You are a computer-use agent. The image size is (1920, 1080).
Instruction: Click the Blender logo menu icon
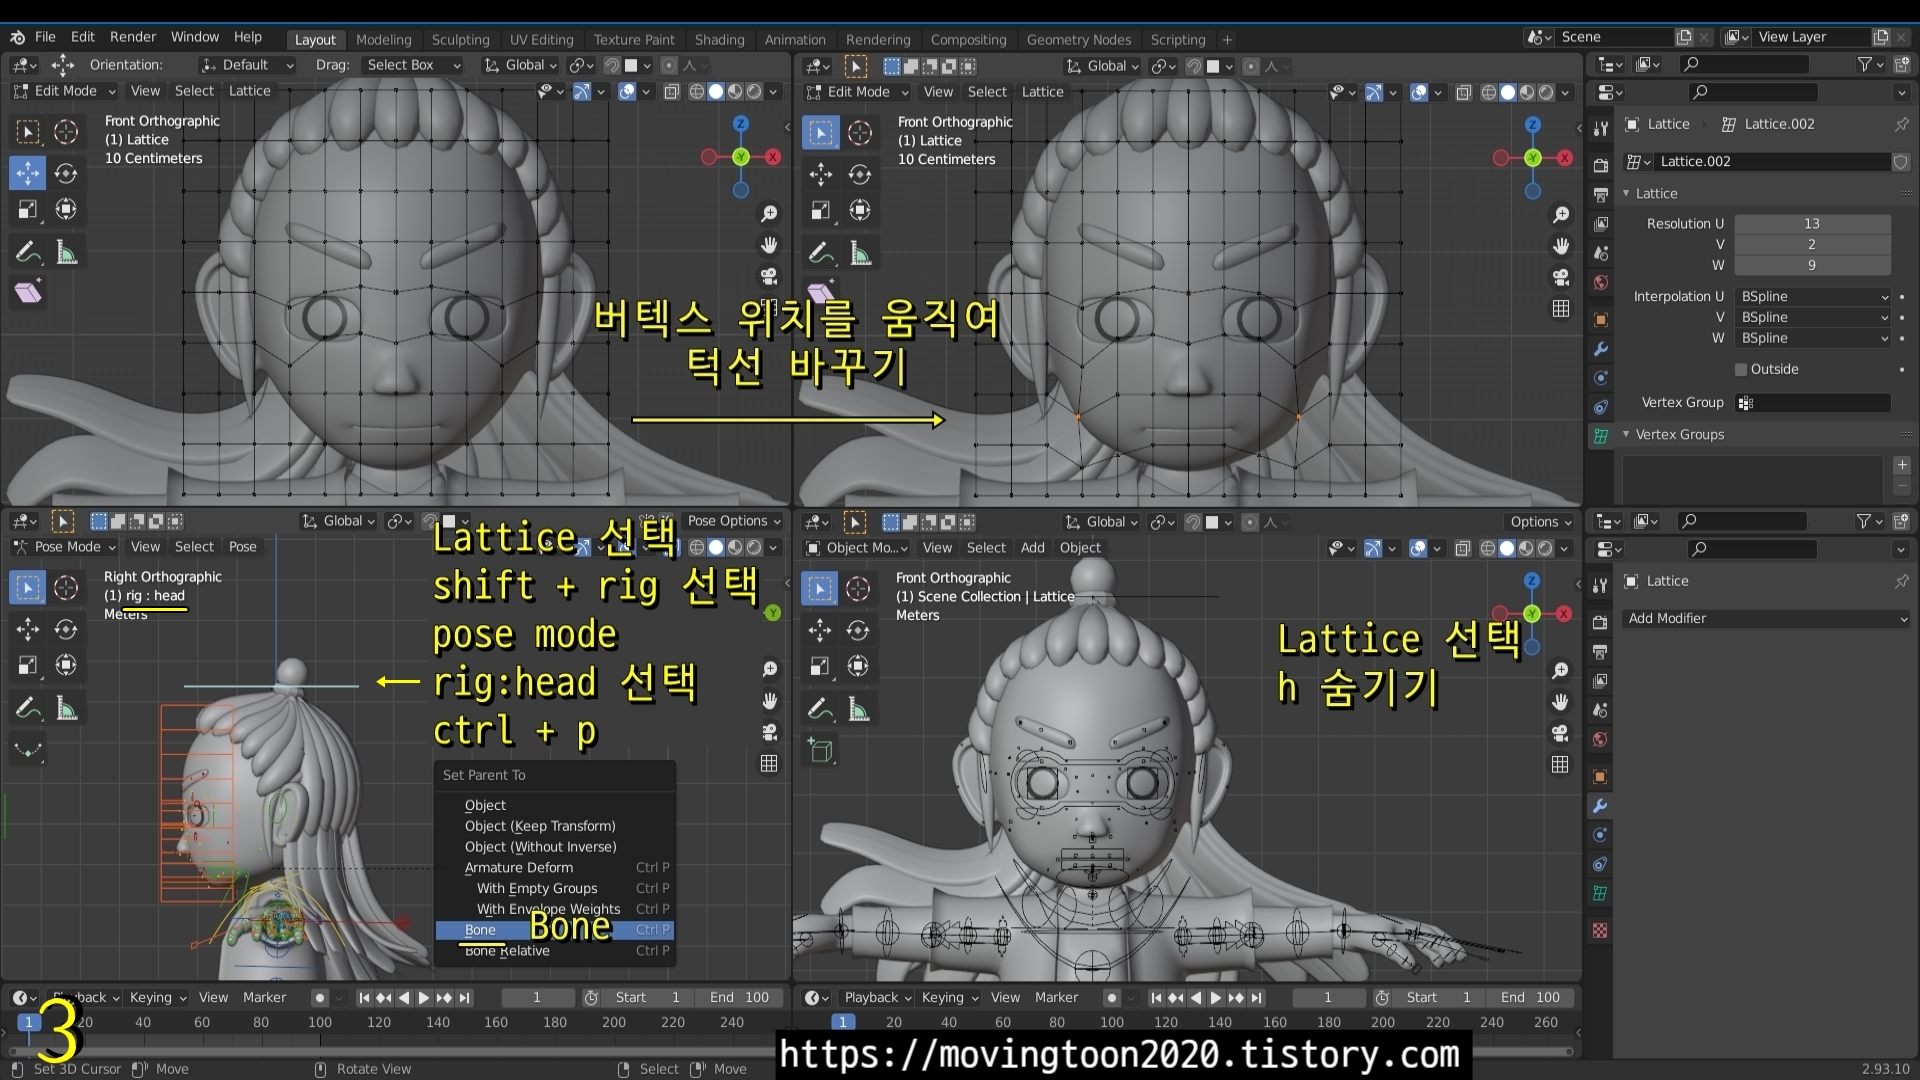tap(18, 37)
